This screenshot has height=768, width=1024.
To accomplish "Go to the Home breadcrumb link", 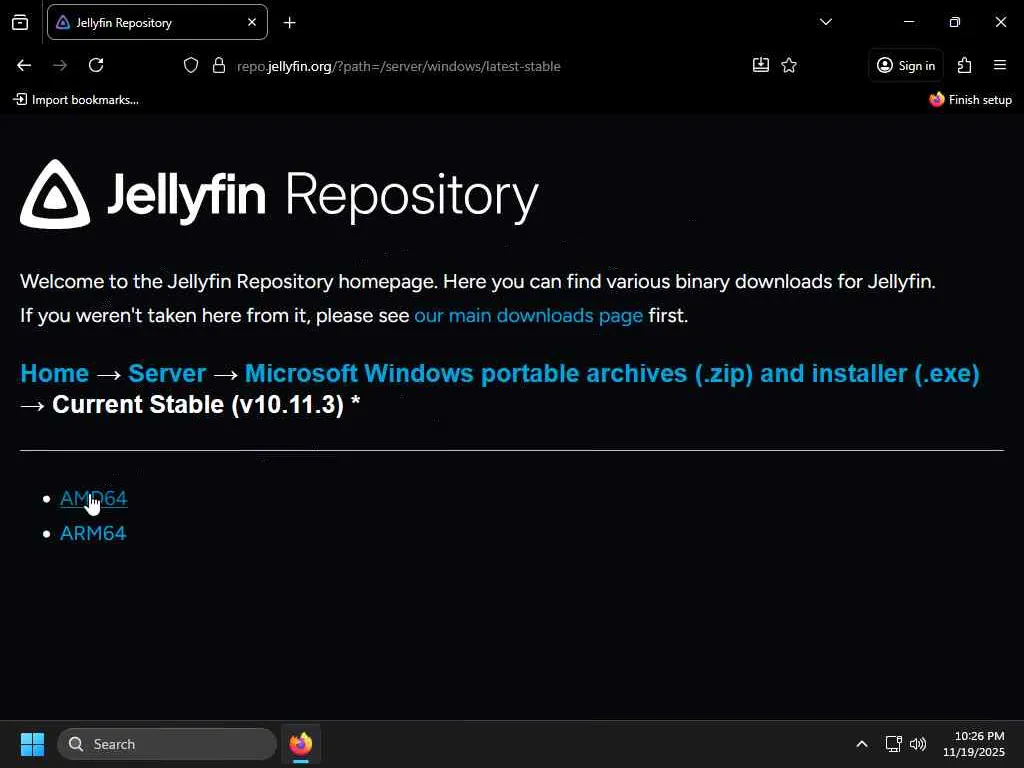I will pos(54,374).
